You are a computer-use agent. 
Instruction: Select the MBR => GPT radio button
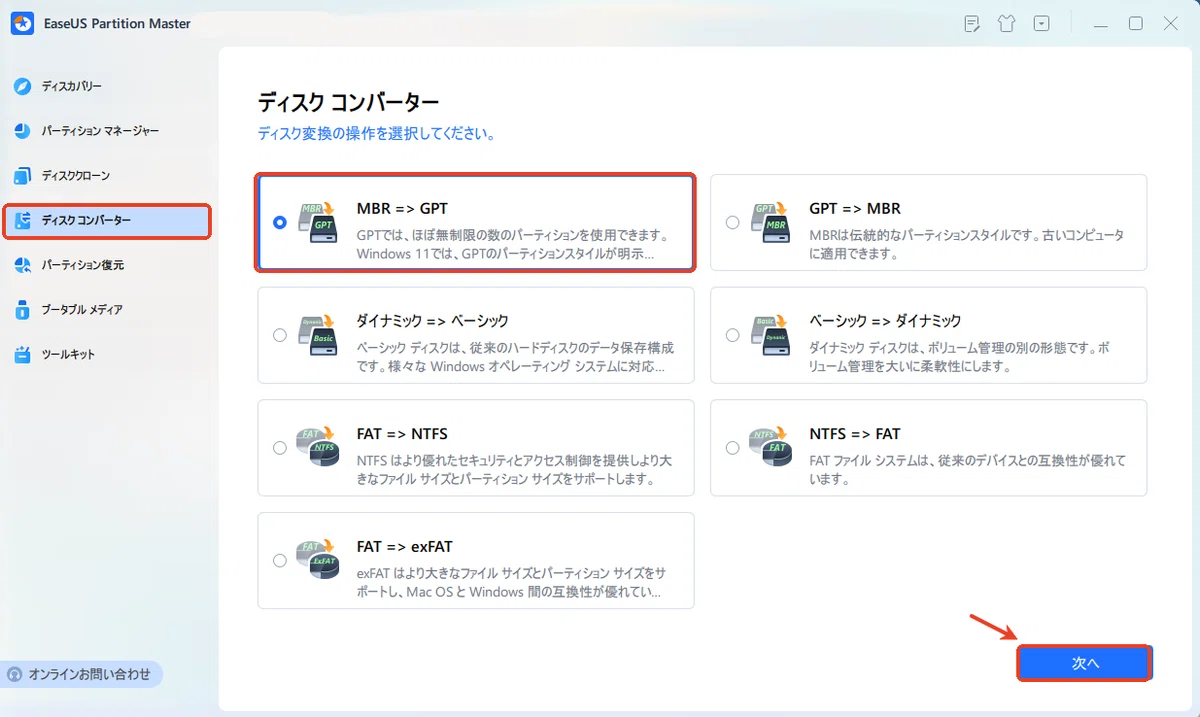(280, 223)
